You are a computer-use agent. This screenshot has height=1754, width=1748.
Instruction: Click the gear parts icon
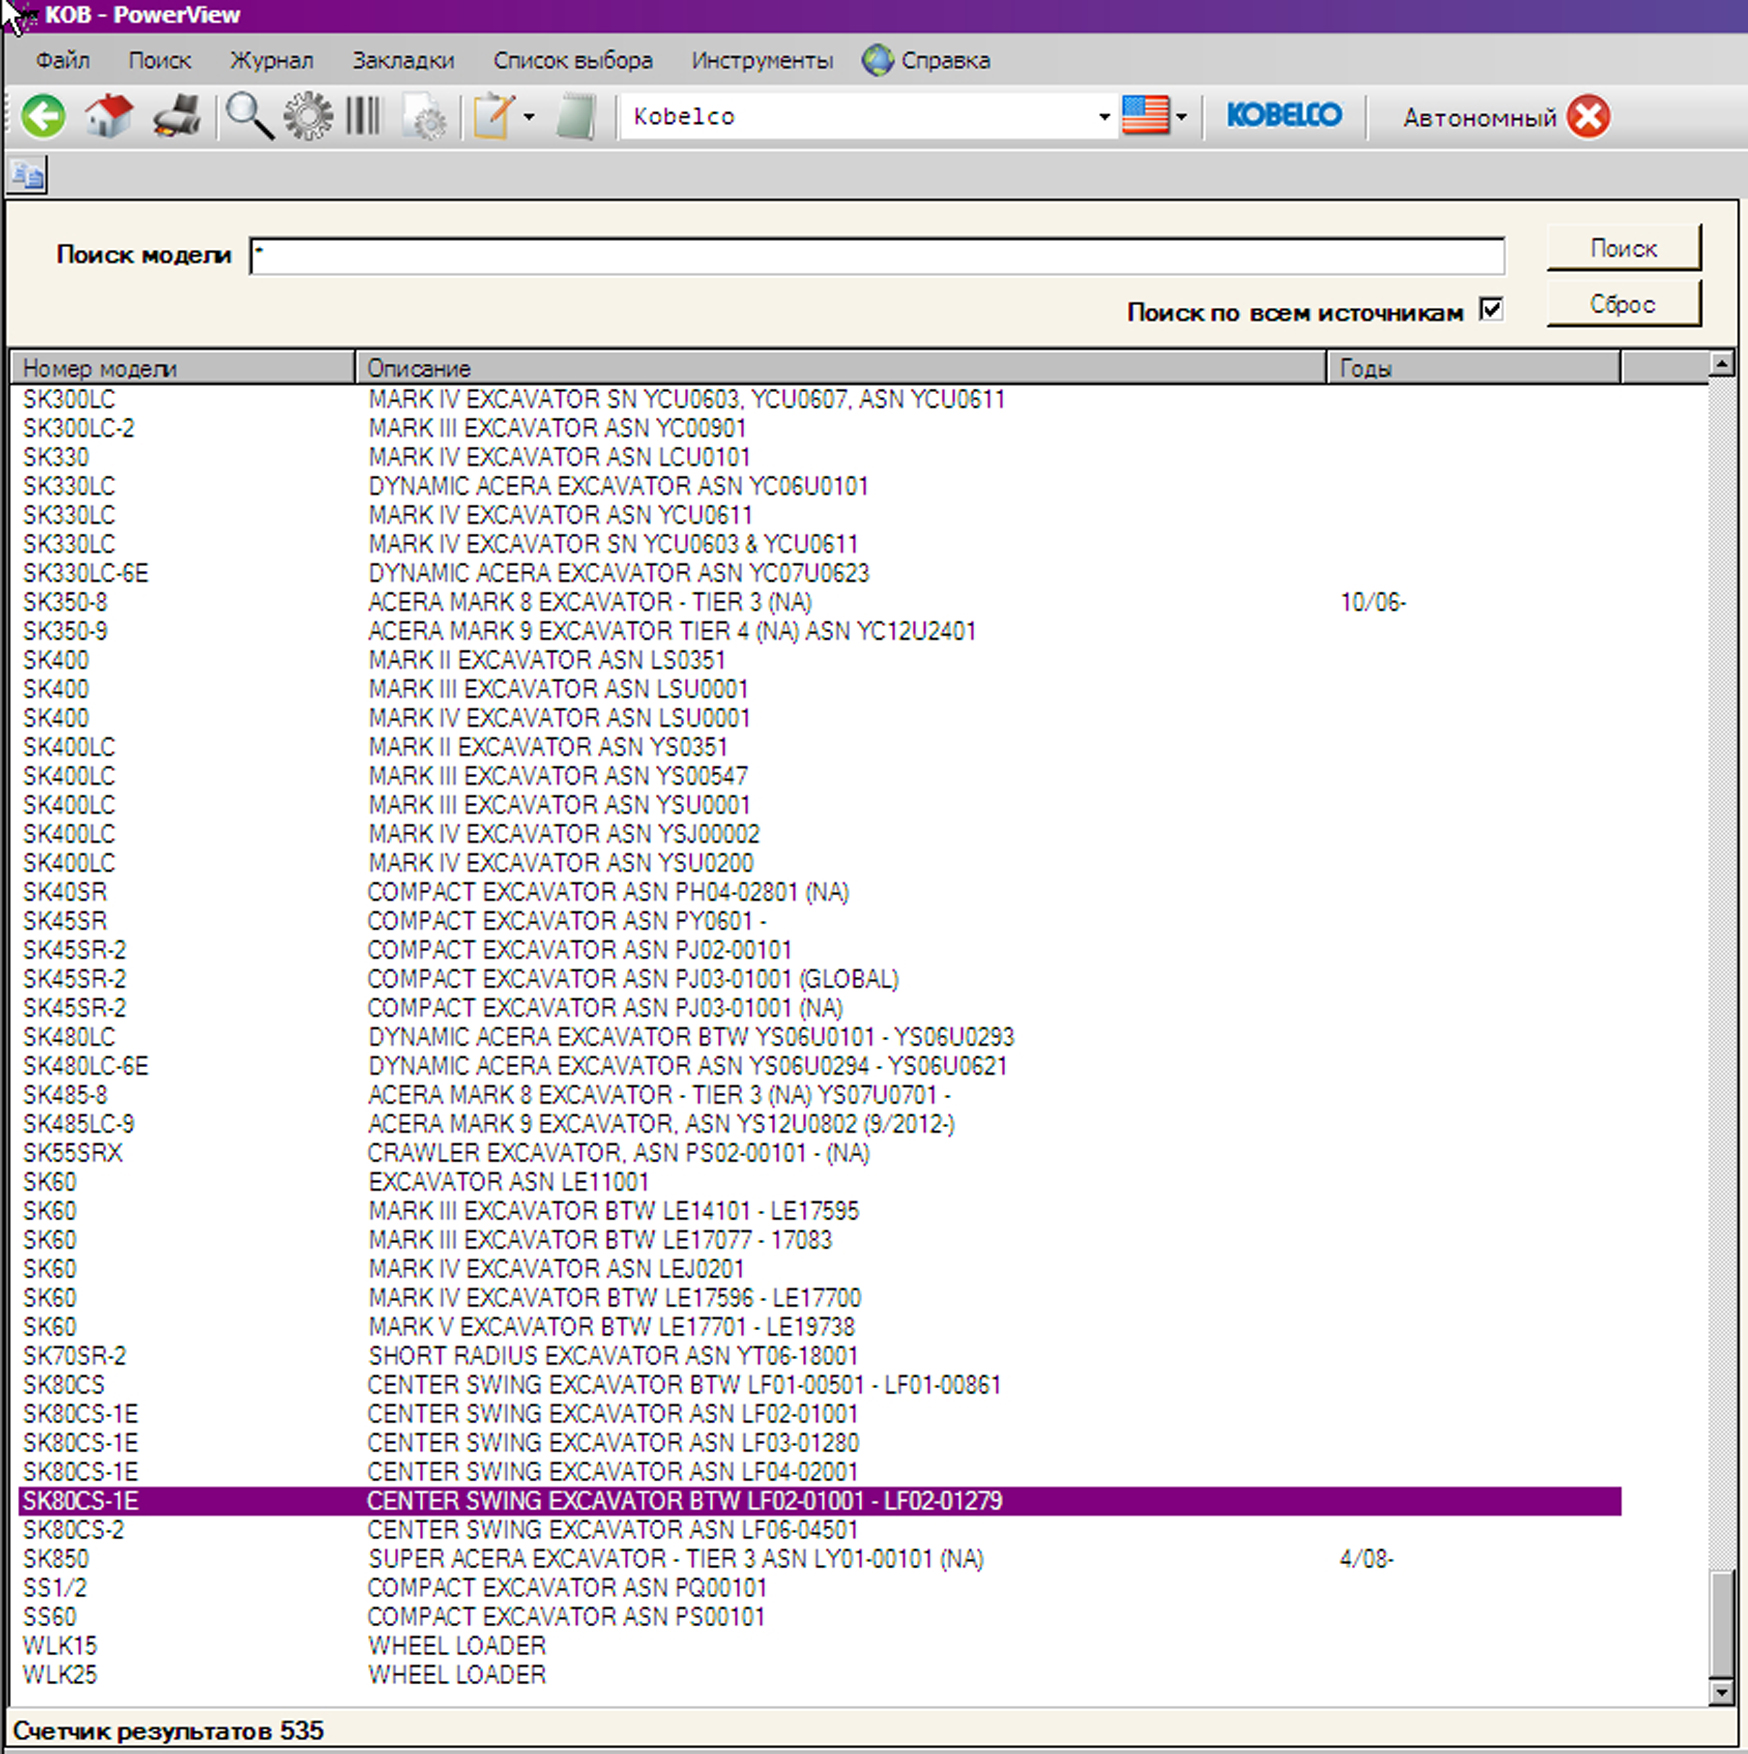pyautogui.click(x=308, y=116)
